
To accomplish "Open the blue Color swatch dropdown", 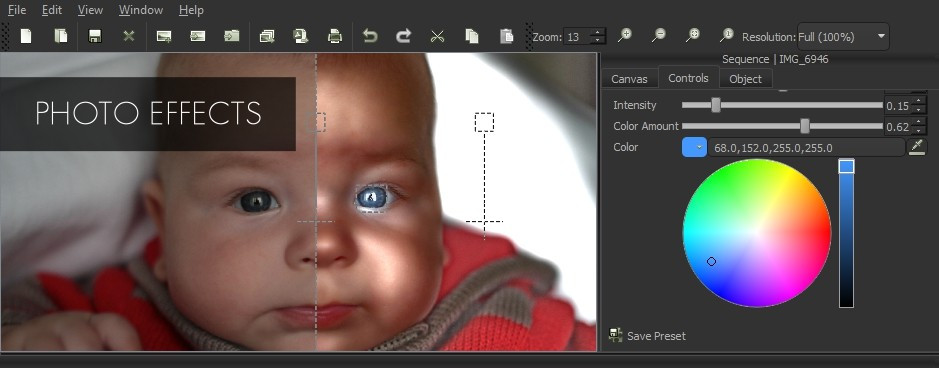I will (694, 147).
